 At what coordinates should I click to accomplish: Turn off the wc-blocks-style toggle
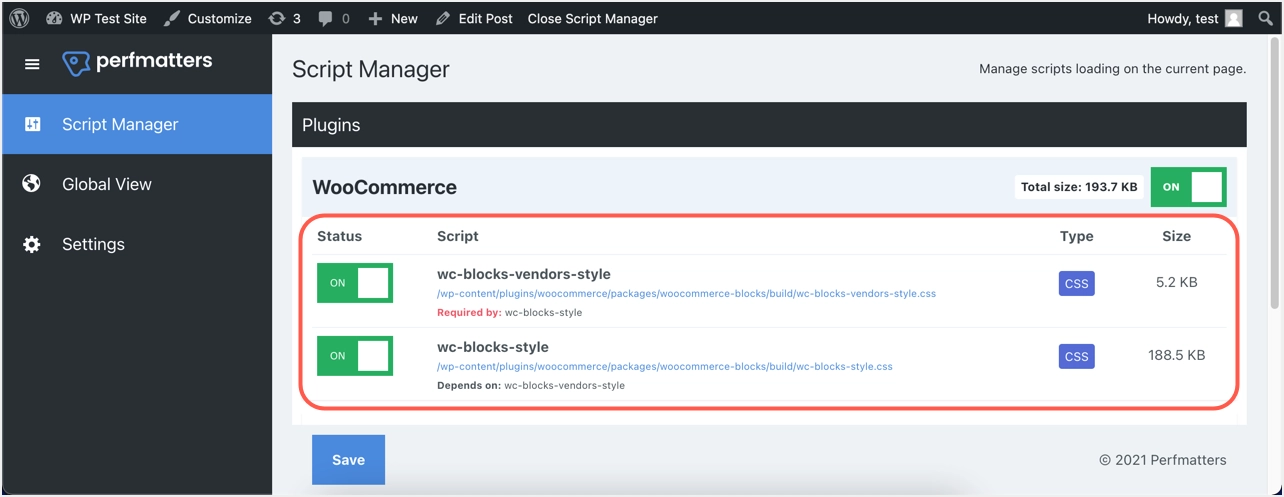click(x=355, y=356)
